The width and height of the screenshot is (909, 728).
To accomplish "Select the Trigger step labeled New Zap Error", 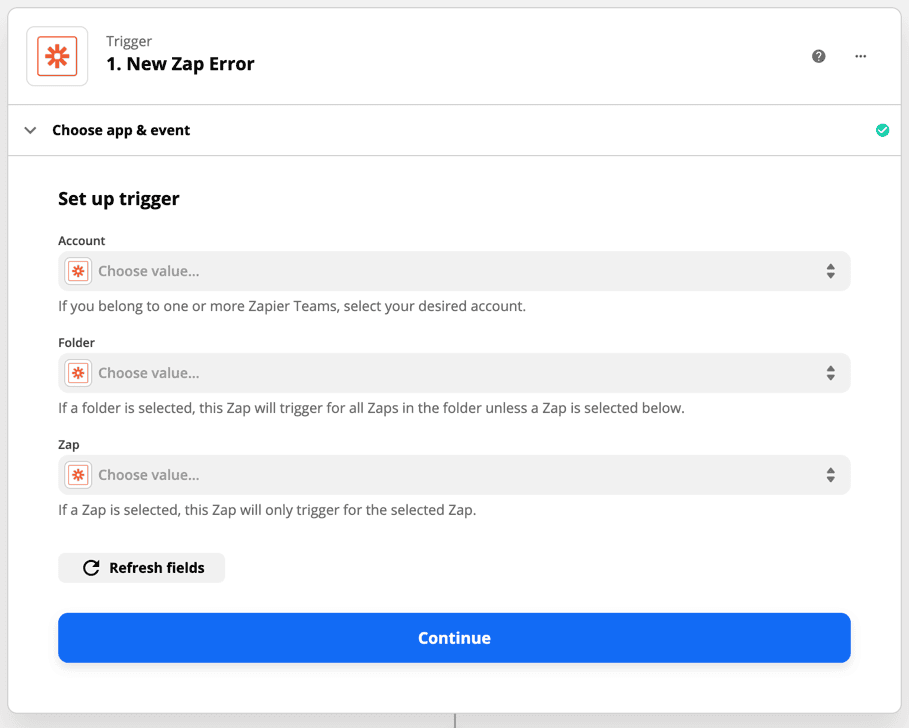I will pyautogui.click(x=180, y=63).
